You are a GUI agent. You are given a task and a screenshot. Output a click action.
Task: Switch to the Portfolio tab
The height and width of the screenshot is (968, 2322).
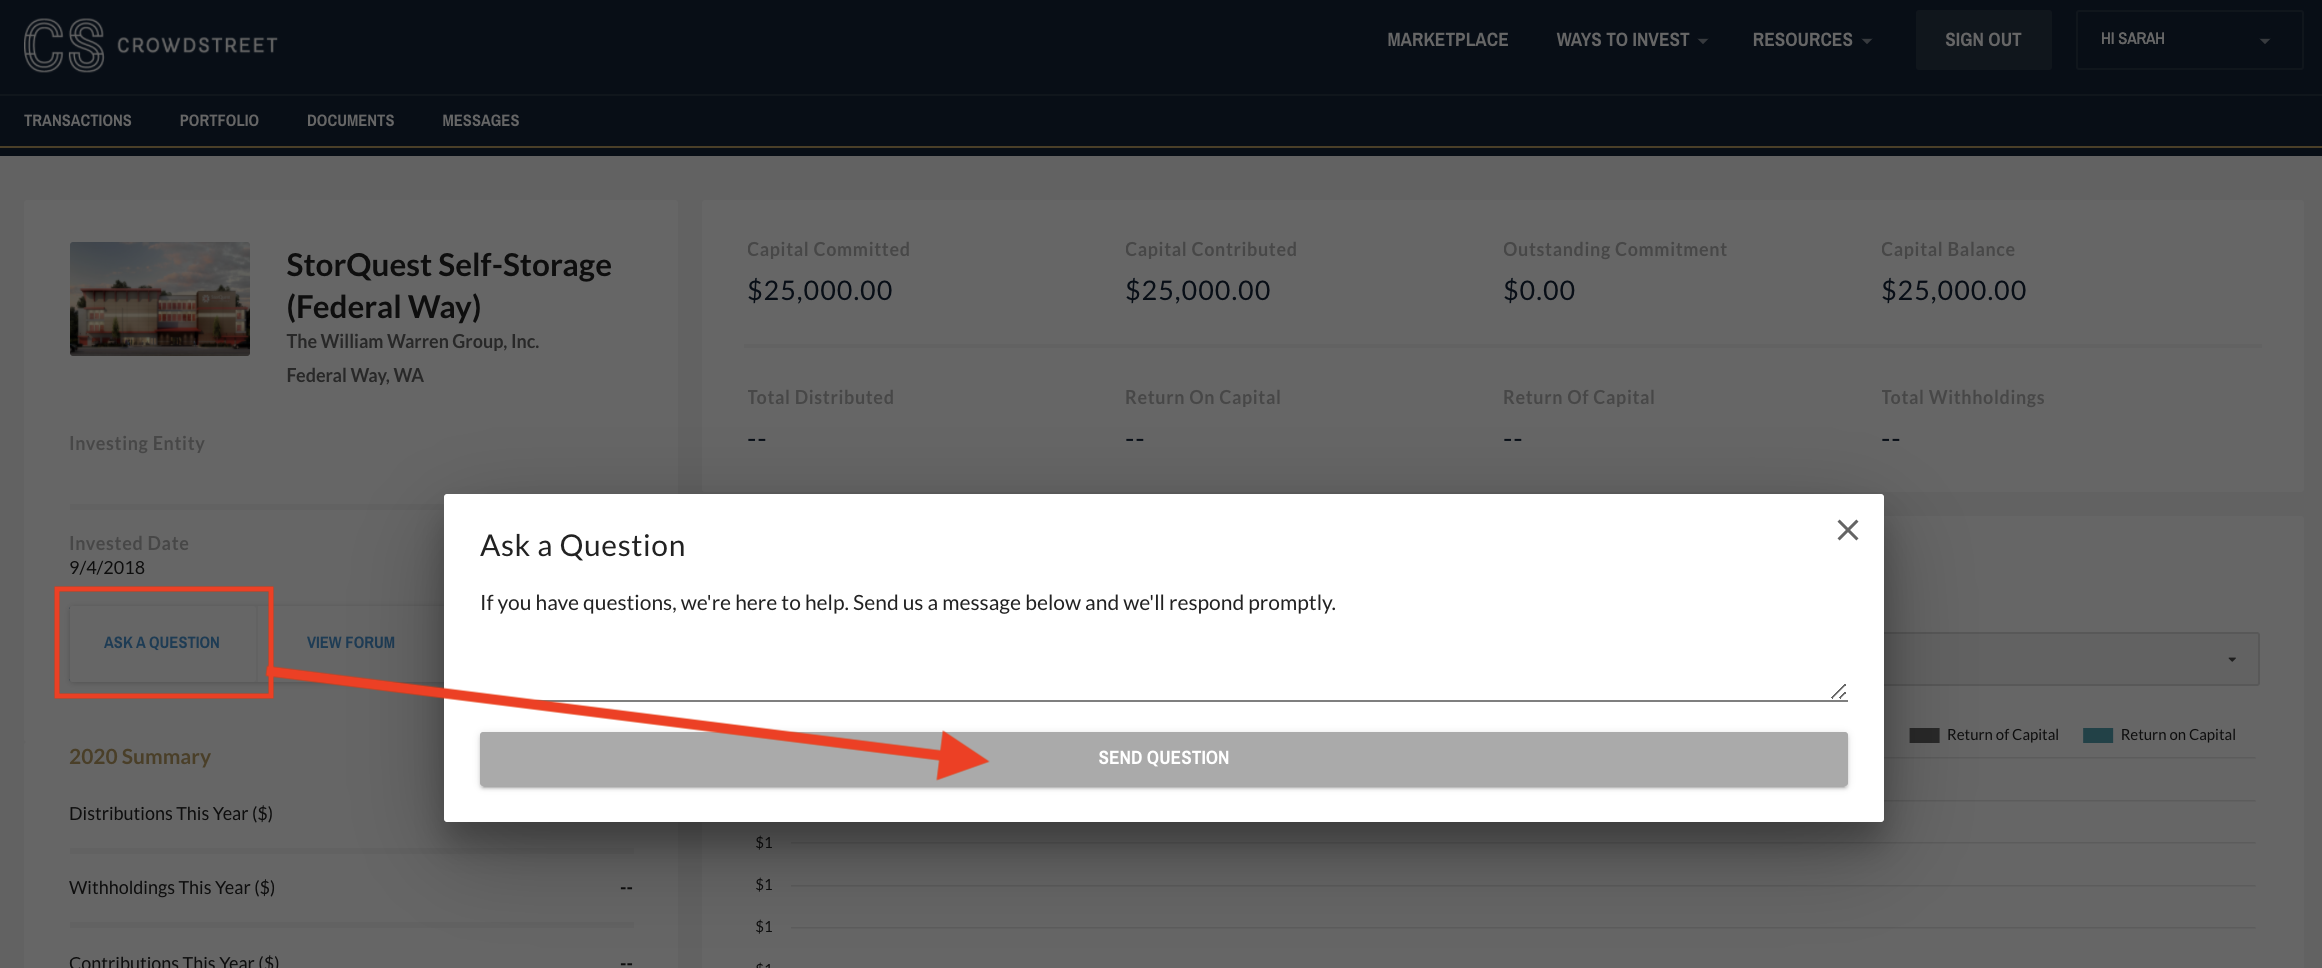click(219, 120)
